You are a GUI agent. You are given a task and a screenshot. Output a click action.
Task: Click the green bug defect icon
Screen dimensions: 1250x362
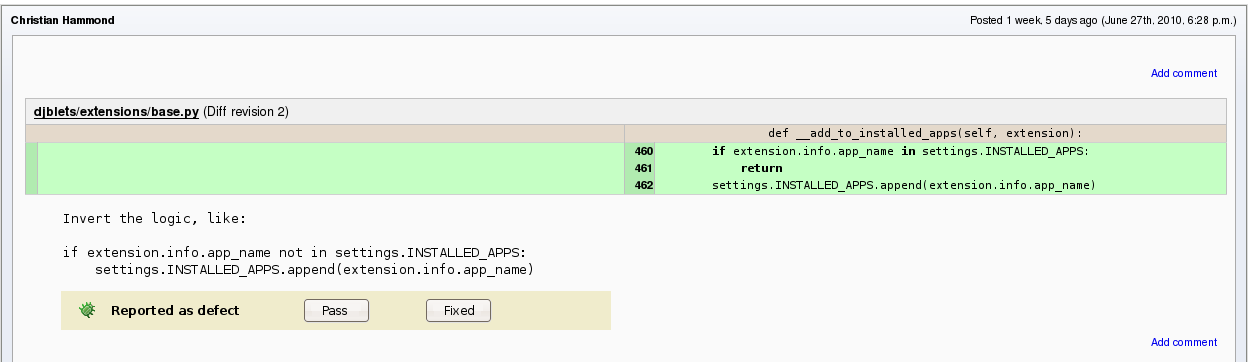click(88, 311)
